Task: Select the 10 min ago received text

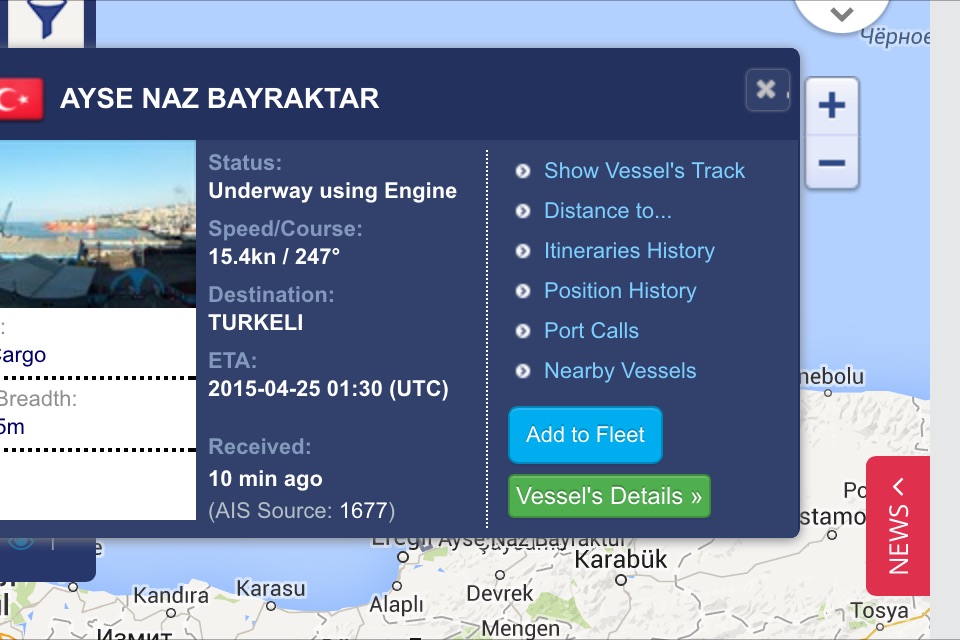Action: (265, 479)
